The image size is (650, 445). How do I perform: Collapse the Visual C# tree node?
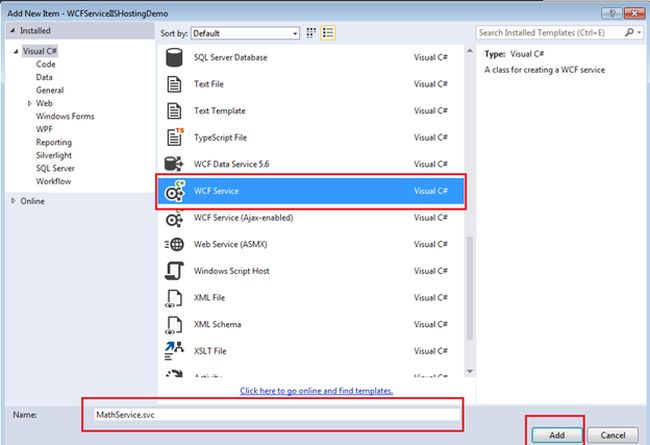click(x=16, y=51)
